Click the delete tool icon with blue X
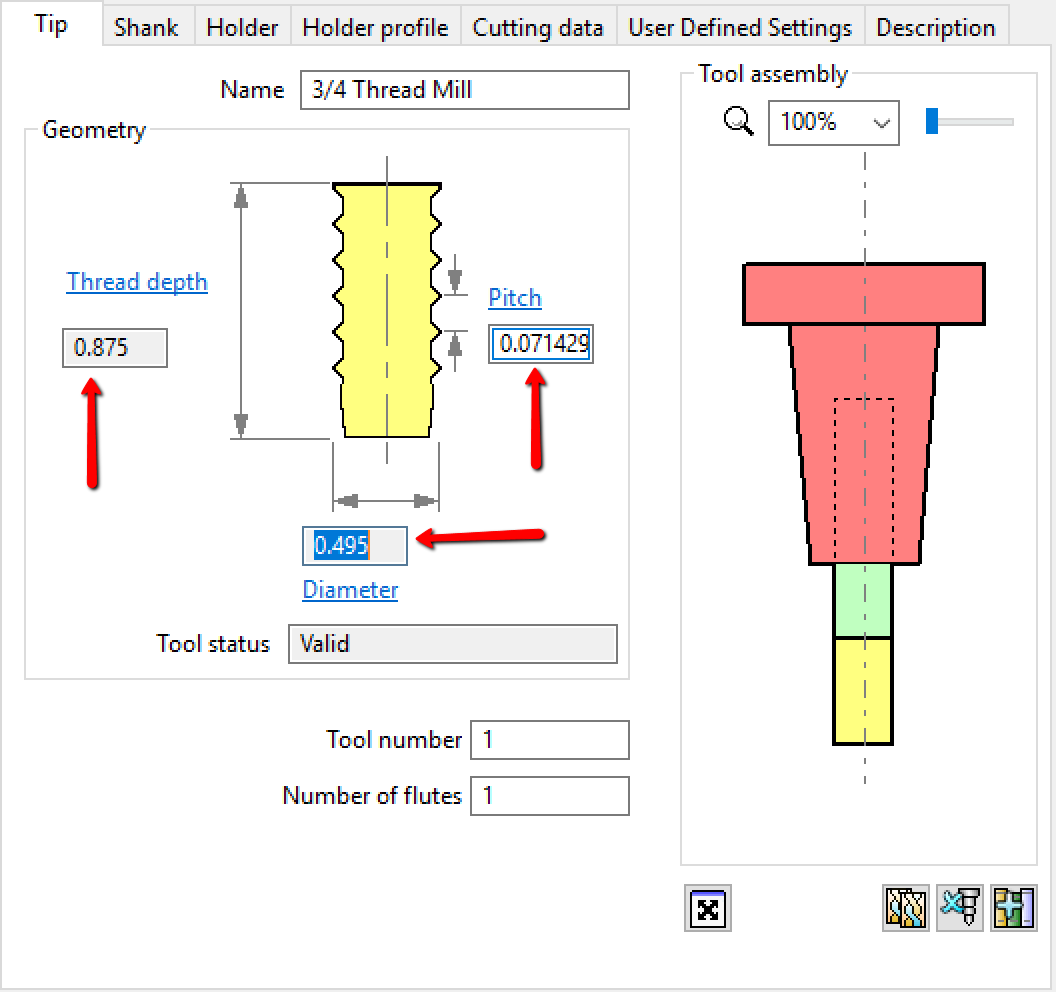The height and width of the screenshot is (992, 1056). [960, 908]
